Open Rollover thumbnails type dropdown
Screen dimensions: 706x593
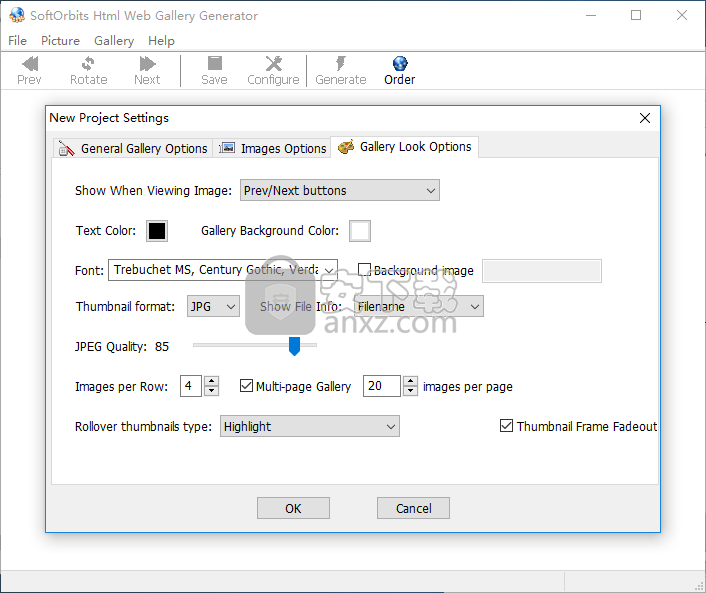[310, 426]
